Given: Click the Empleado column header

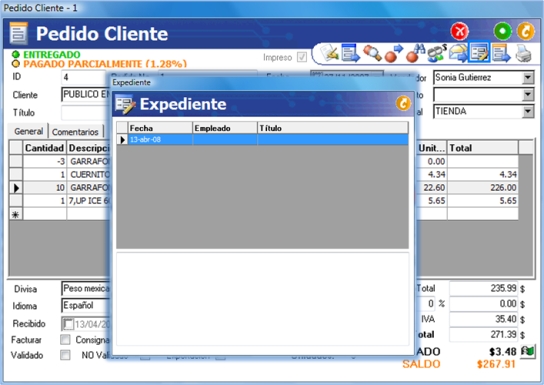Looking at the screenshot, I should point(225,128).
